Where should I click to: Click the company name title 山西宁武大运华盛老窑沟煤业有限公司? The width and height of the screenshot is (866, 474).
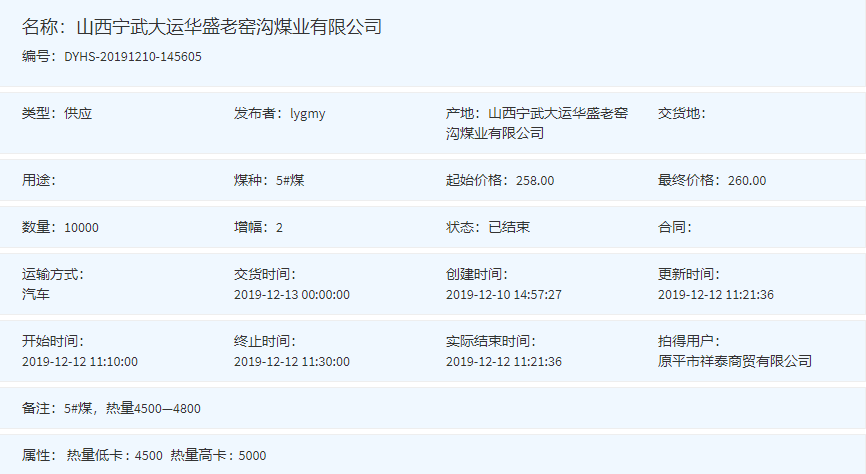pyautogui.click(x=229, y=27)
